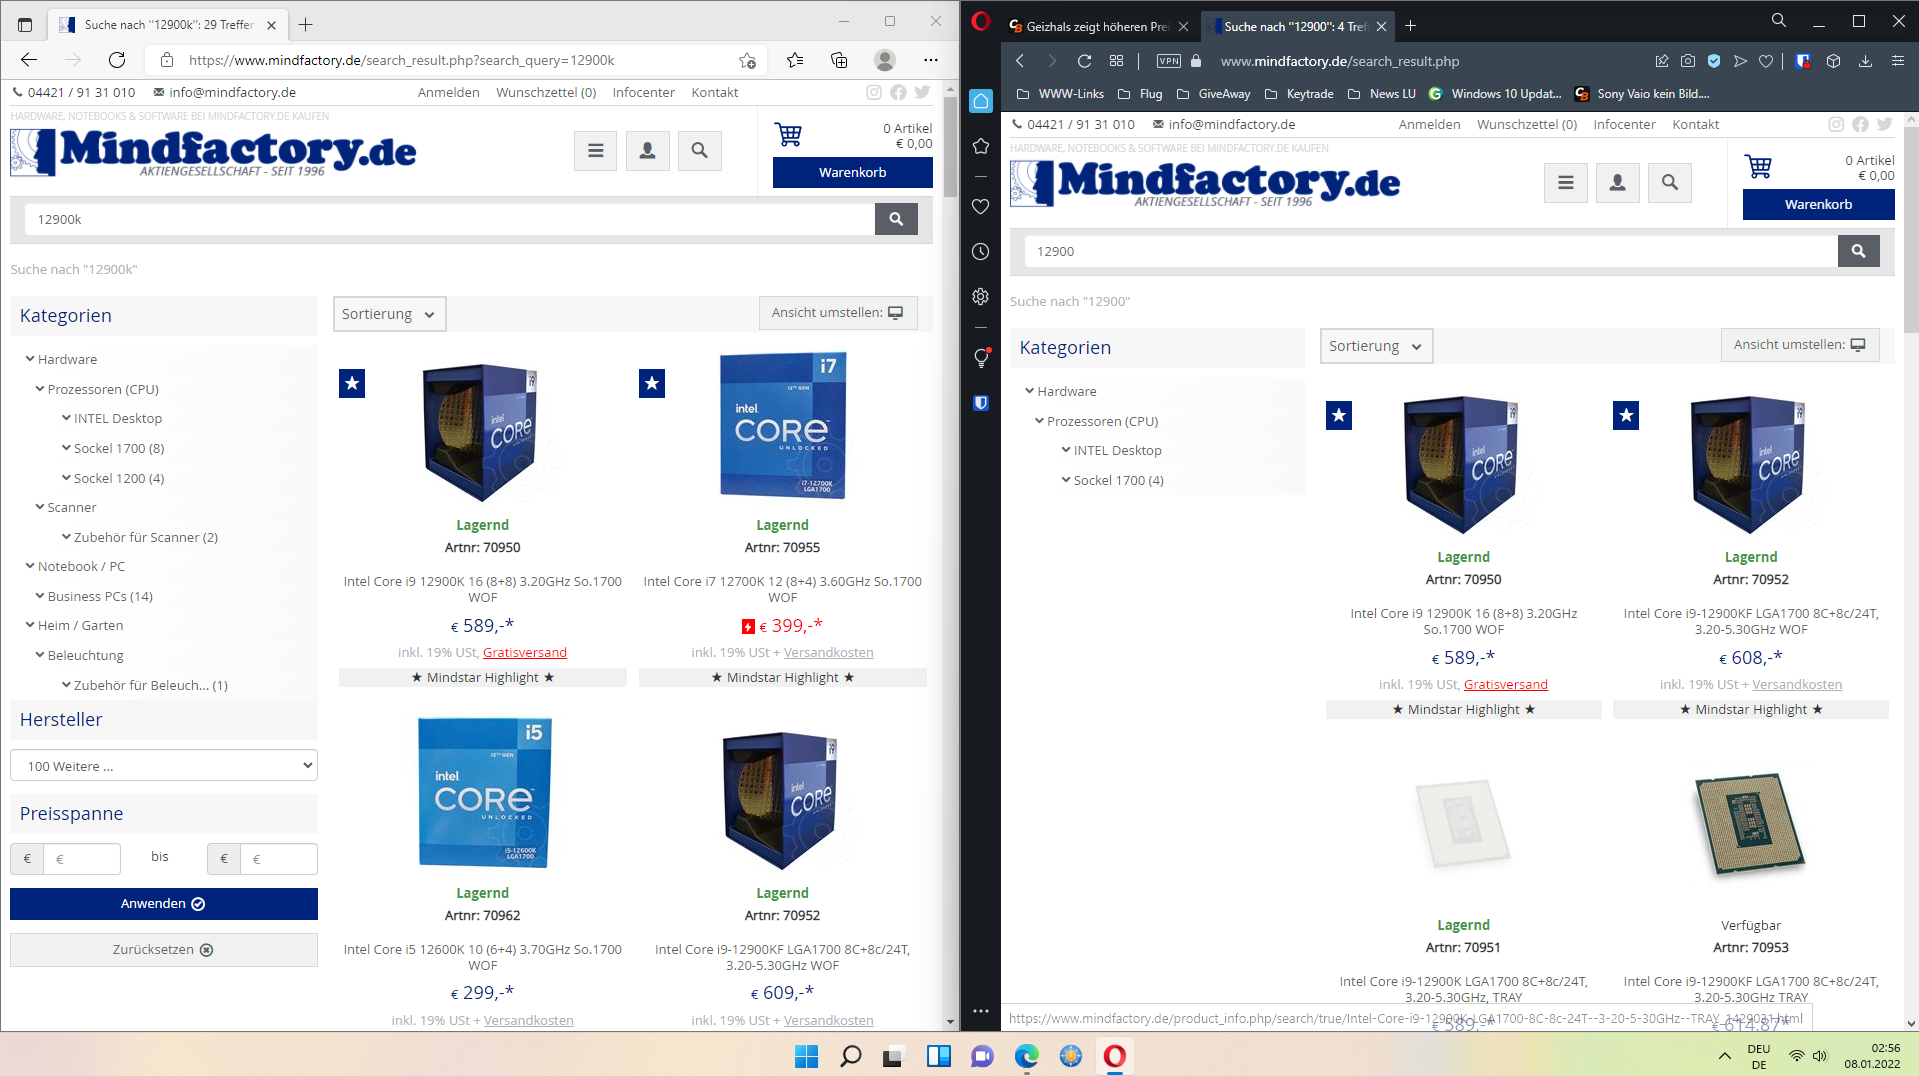Image resolution: width=1919 pixels, height=1076 pixels.
Task: Click Zurücksetzen filter button
Action: pyautogui.click(x=164, y=950)
